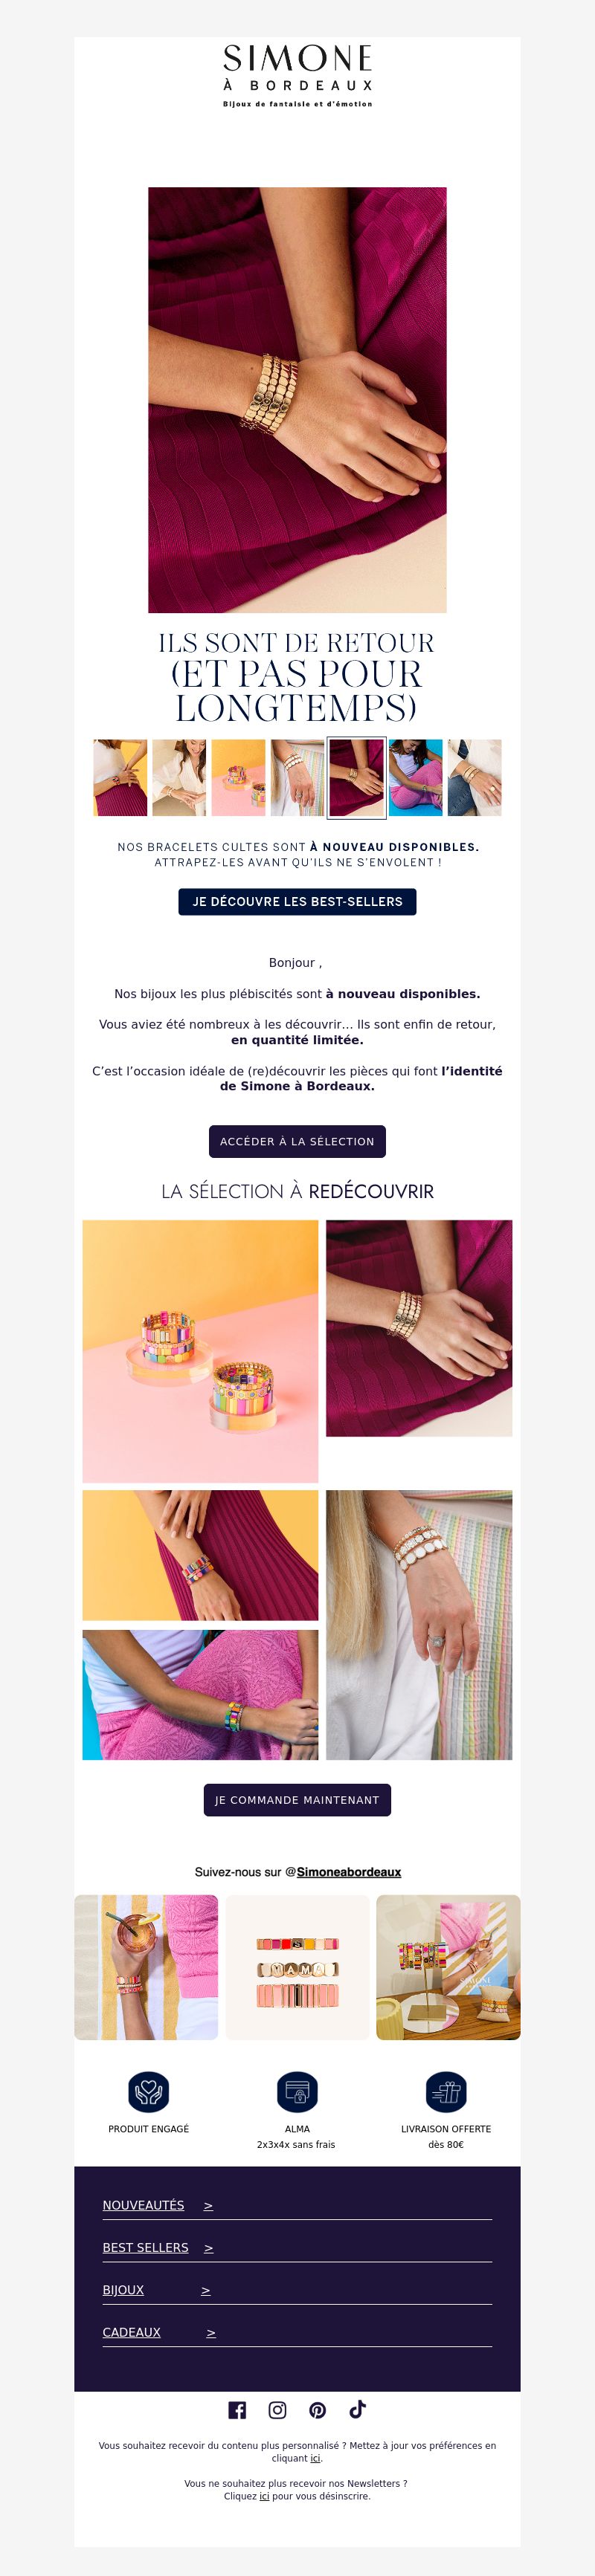Image resolution: width=595 pixels, height=2576 pixels.
Task: Open the Facebook social icon
Action: coord(237,2409)
